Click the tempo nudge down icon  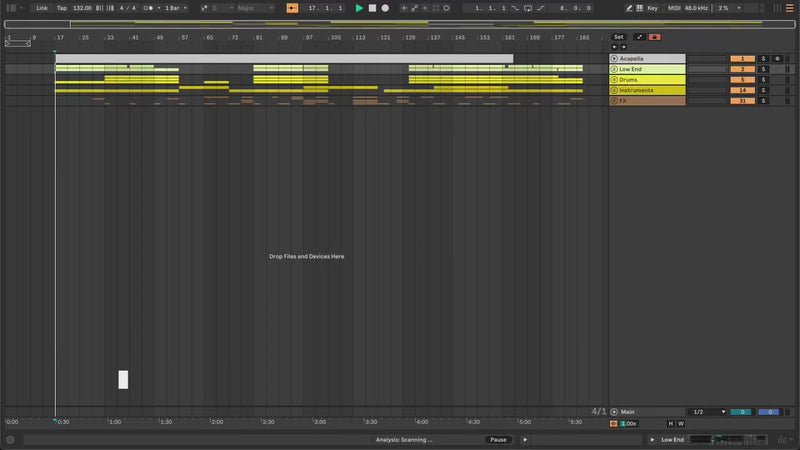tap(99, 8)
